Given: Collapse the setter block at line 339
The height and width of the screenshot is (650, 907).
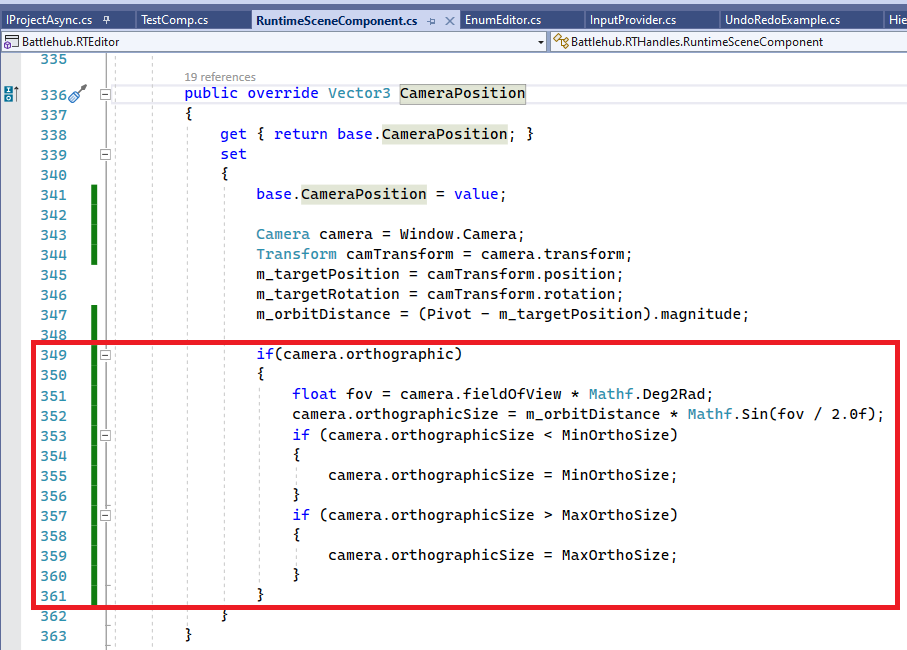Looking at the screenshot, I should (x=105, y=155).
